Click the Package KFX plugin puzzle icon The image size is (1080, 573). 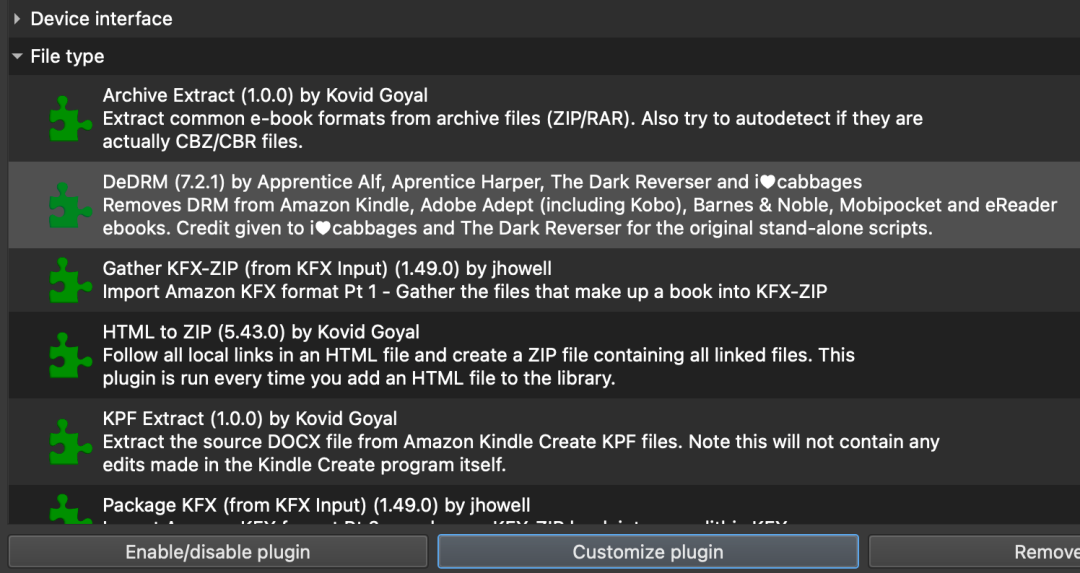pos(70,509)
